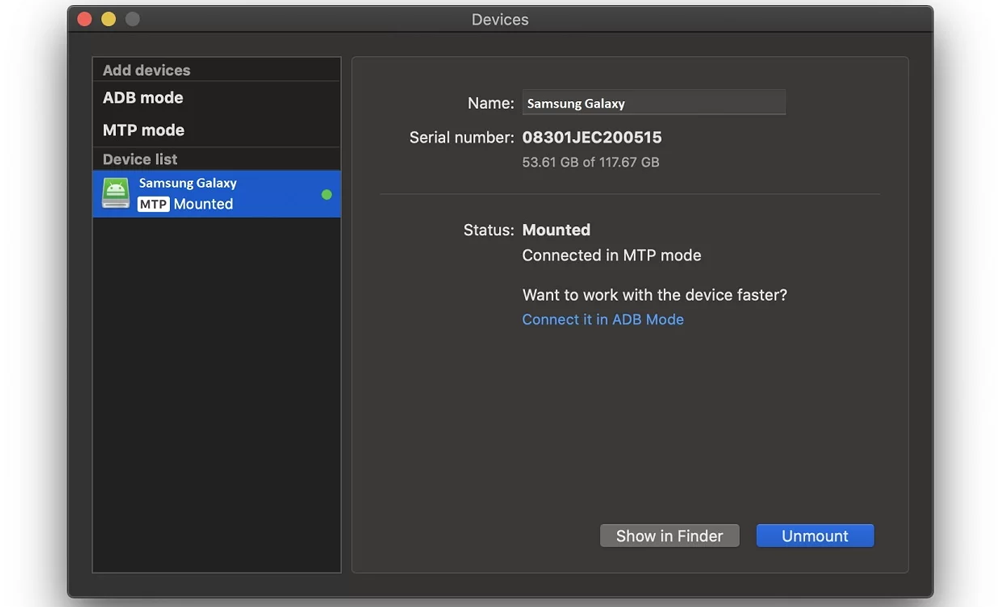
Task: Close the Devices window with red button
Action: [x=84, y=19]
